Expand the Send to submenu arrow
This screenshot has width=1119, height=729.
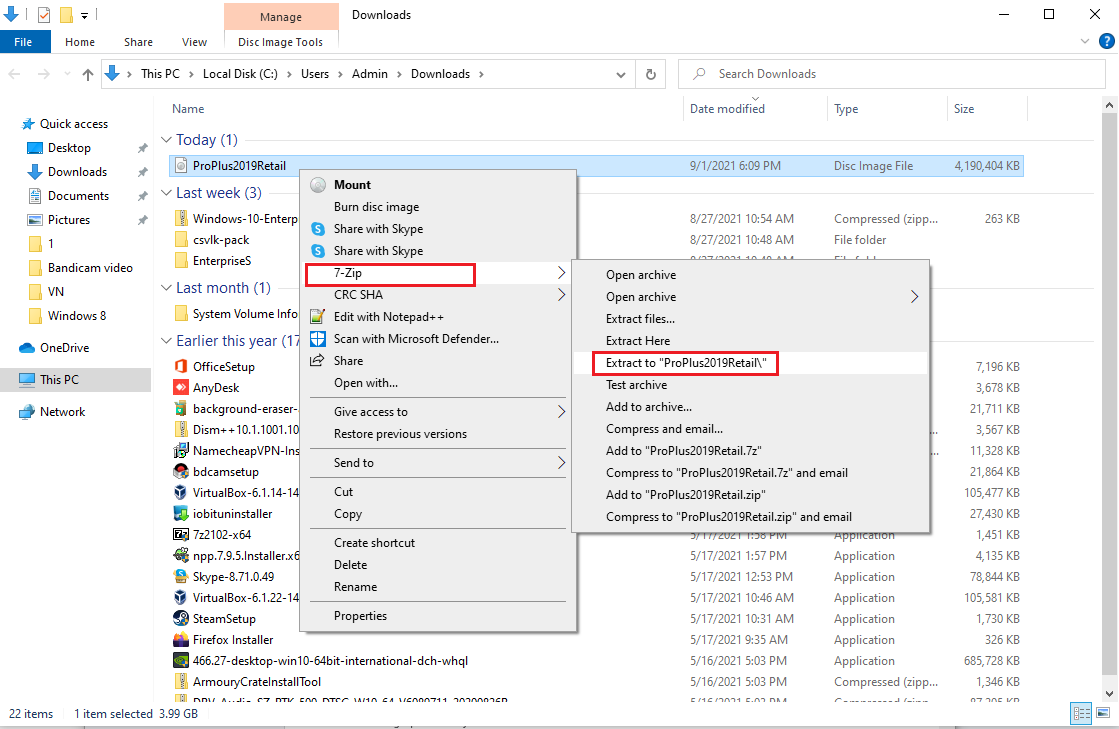click(562, 463)
